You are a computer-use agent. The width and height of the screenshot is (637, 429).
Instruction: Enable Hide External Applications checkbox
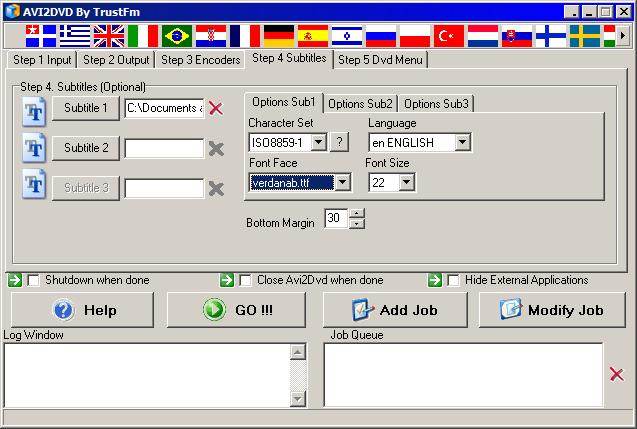coord(453,280)
